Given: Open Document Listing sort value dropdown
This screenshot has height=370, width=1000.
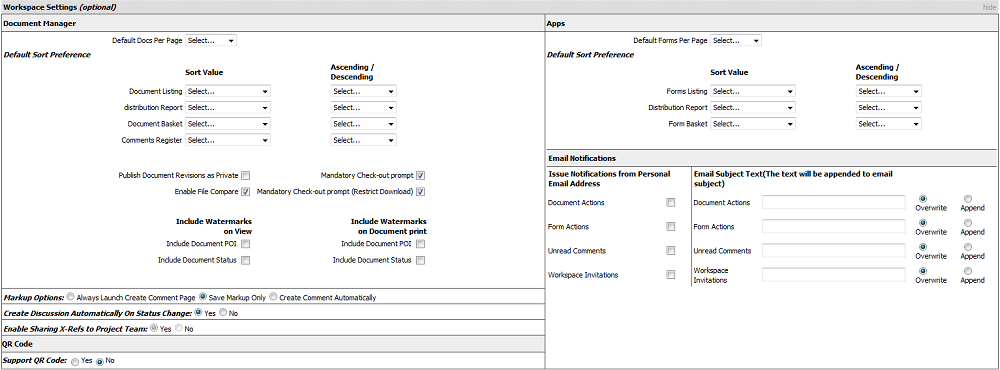Looking at the screenshot, I should tap(228, 91).
